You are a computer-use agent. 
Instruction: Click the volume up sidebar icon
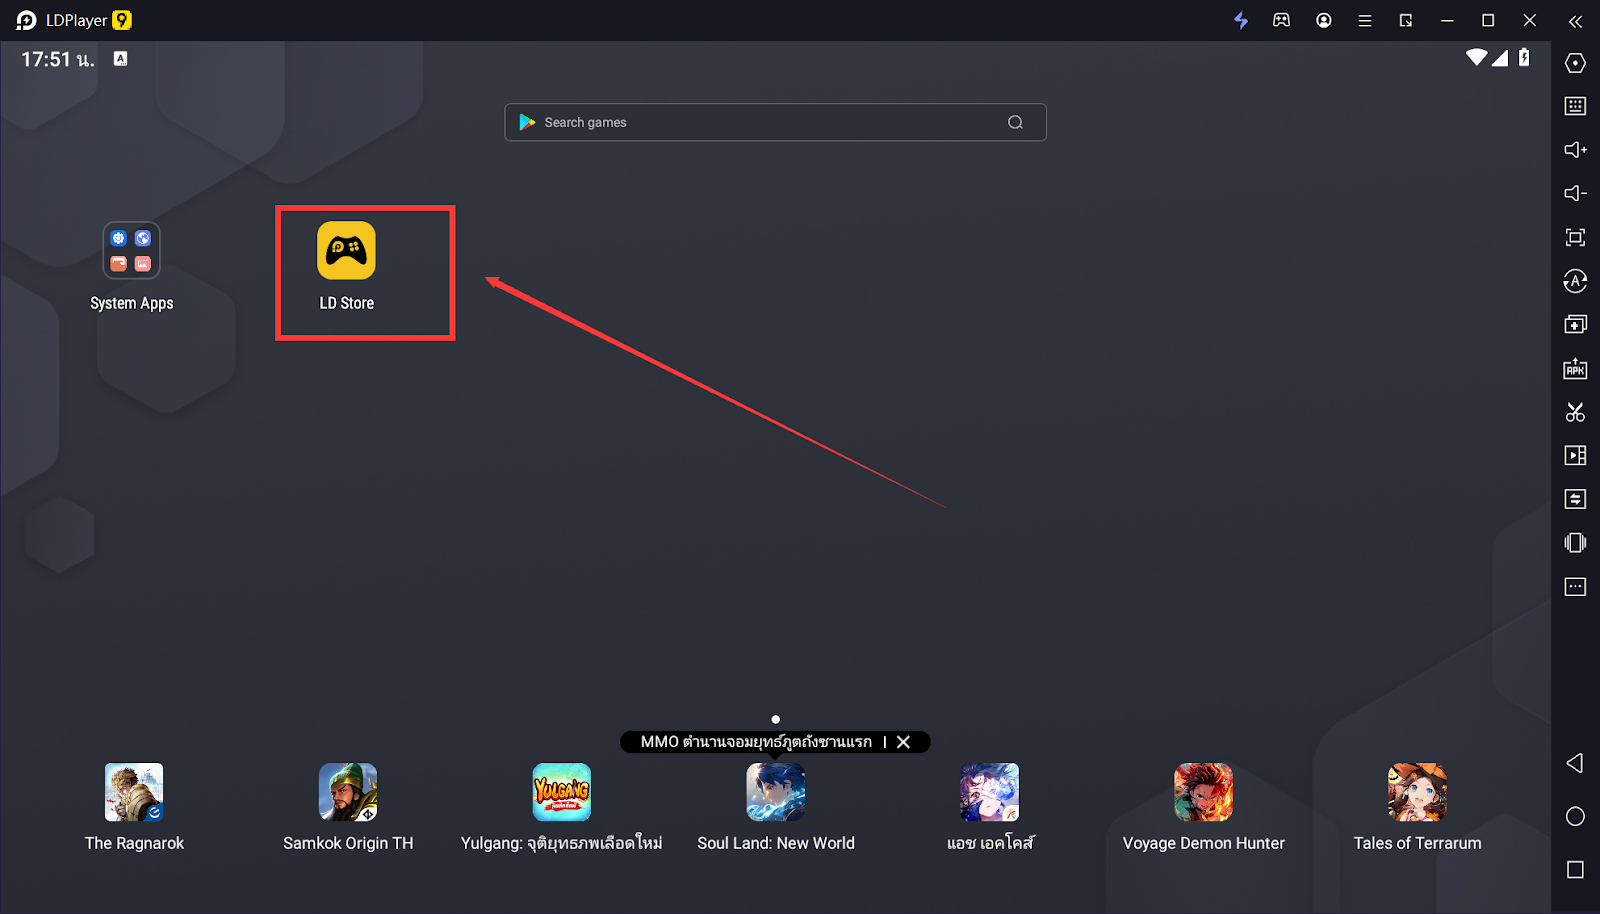(x=1575, y=150)
